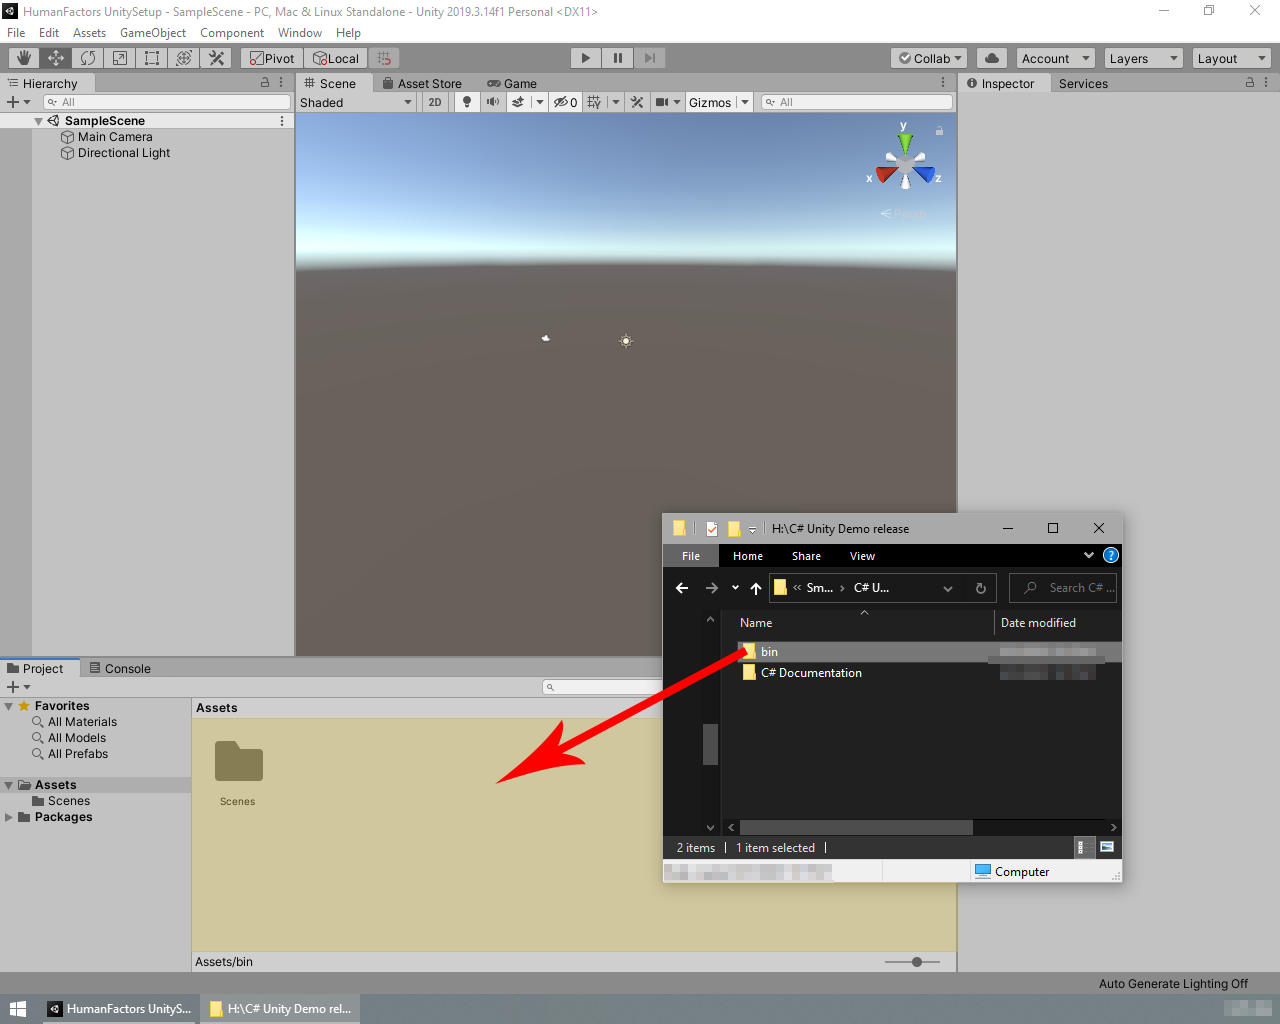Open Hierarchy create plus dropdown
1280x1024 pixels.
click(19, 102)
